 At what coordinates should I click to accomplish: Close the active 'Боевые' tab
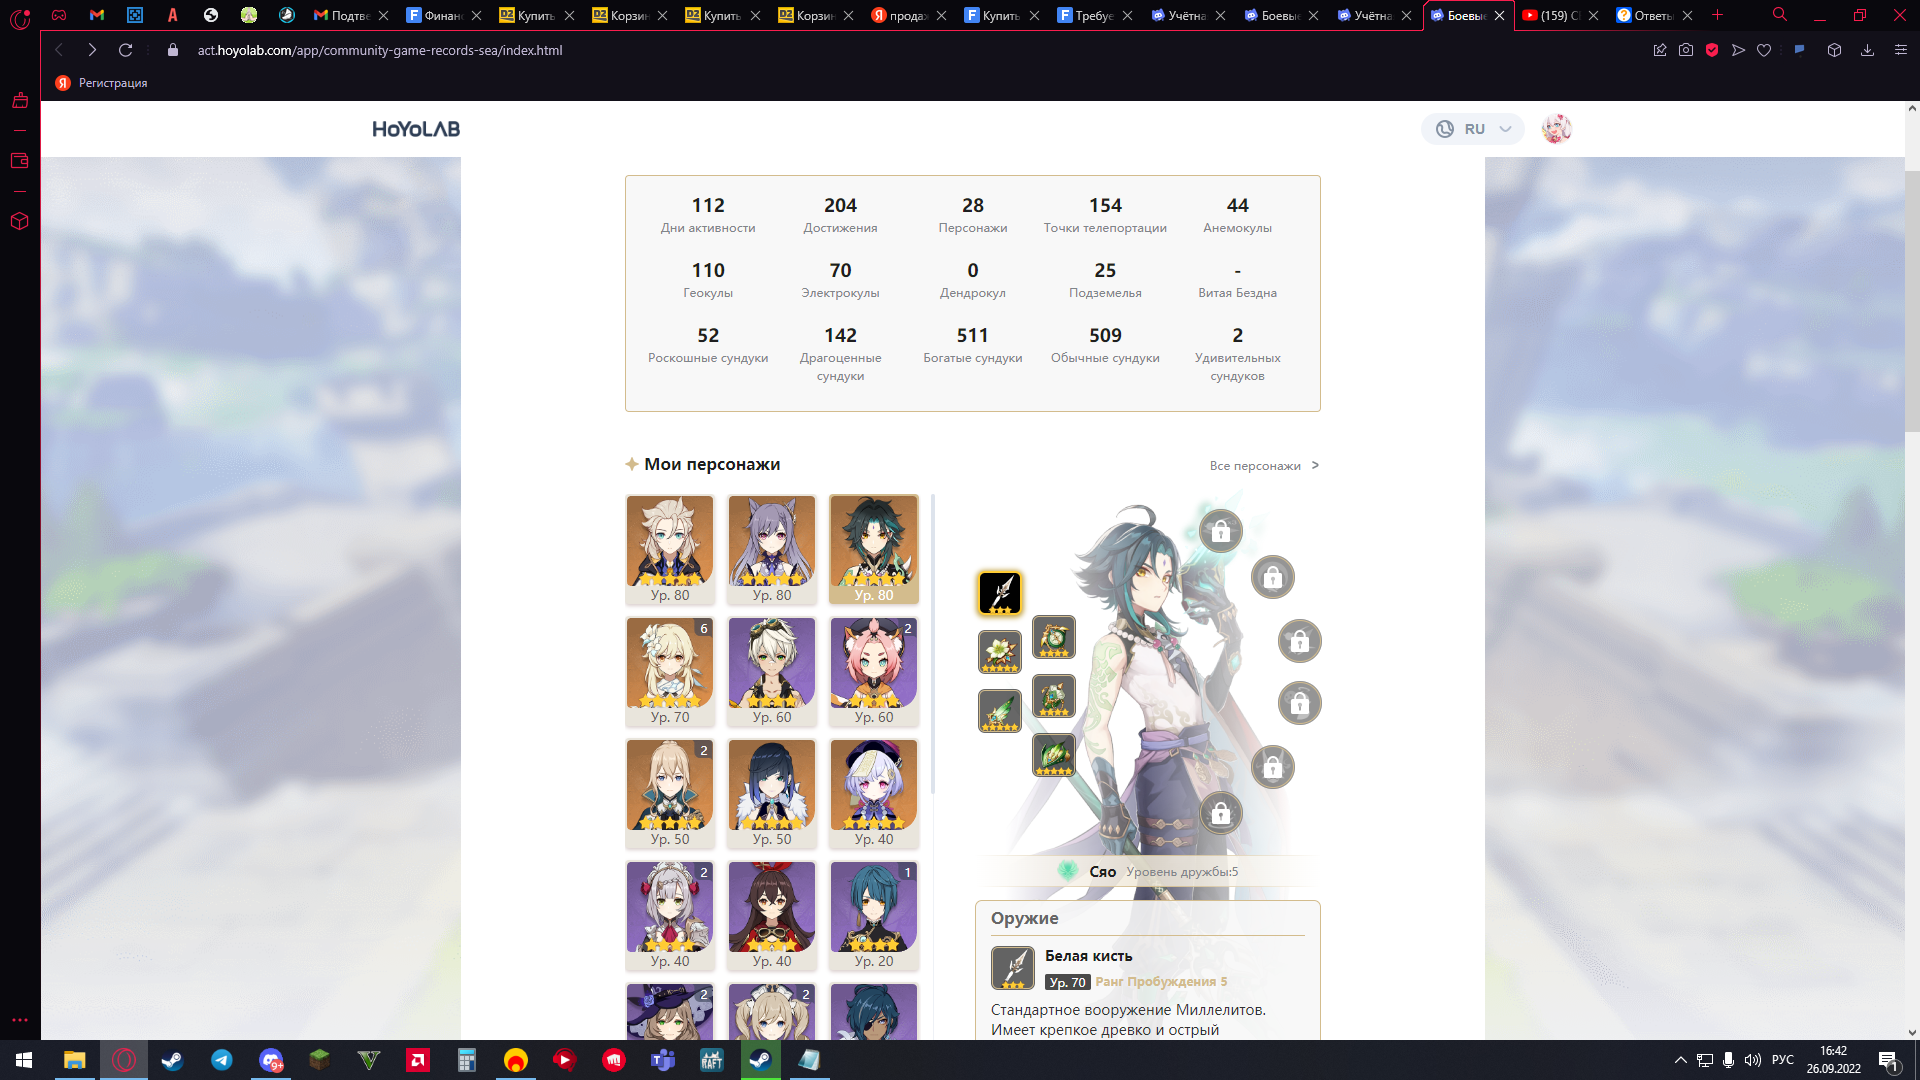[1499, 15]
